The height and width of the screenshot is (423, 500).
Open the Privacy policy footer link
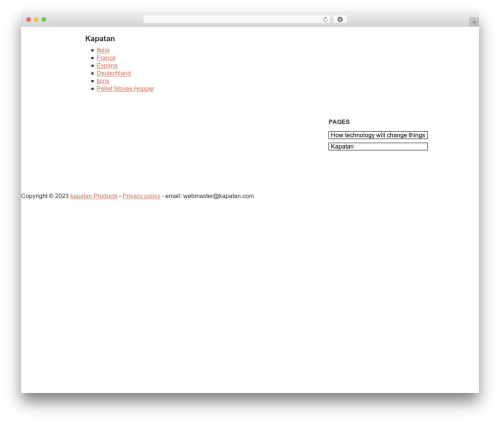(x=141, y=196)
